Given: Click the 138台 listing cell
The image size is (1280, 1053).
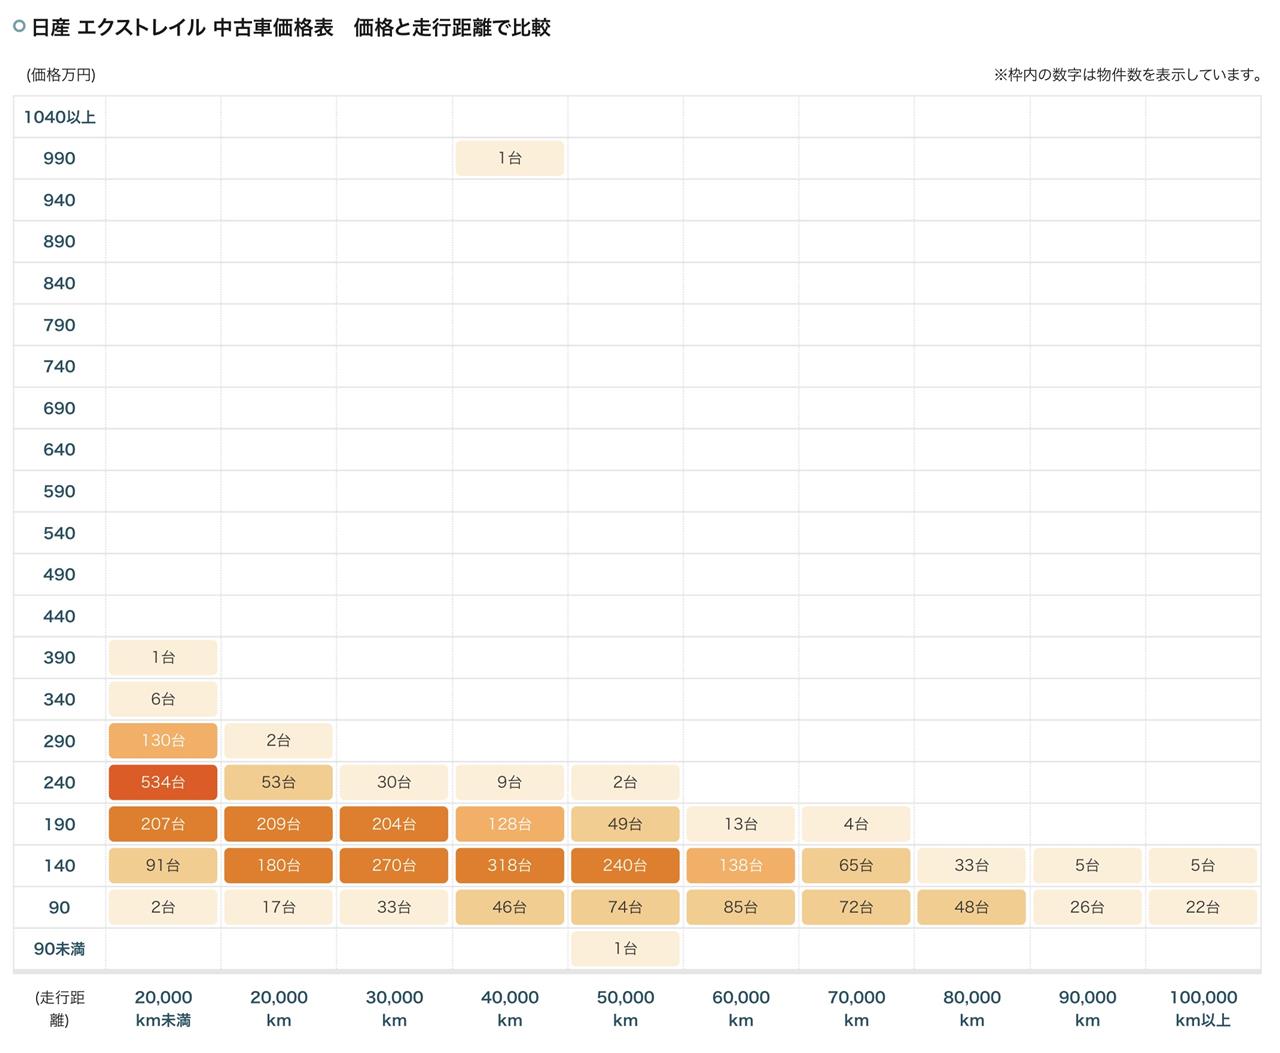Looking at the screenshot, I should pos(741,866).
